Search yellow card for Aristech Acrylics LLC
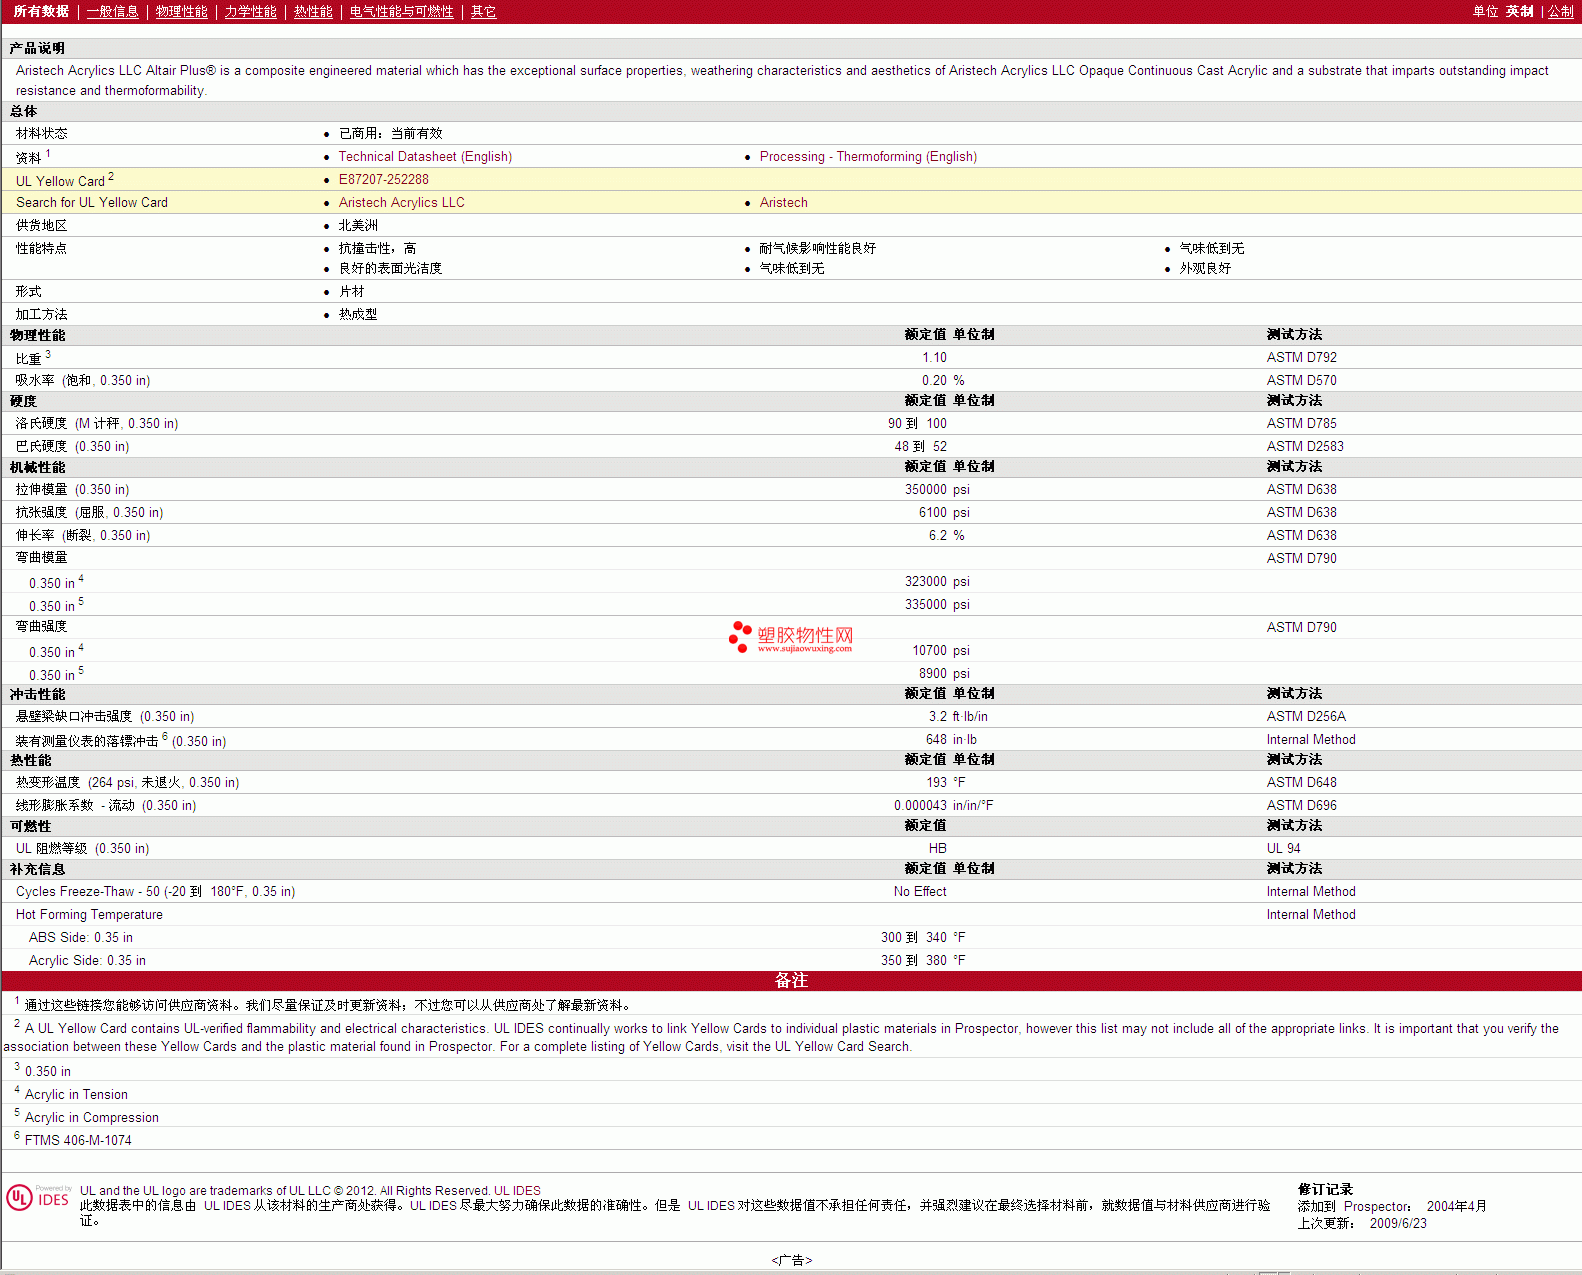The height and width of the screenshot is (1275, 1582). coord(401,203)
